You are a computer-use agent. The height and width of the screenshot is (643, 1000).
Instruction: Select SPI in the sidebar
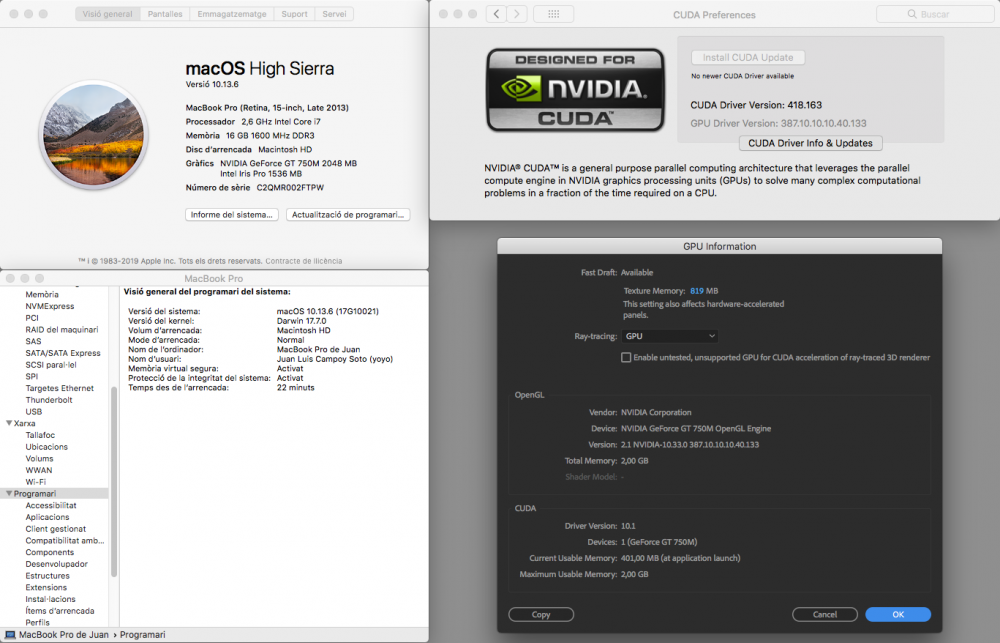click(x=32, y=376)
